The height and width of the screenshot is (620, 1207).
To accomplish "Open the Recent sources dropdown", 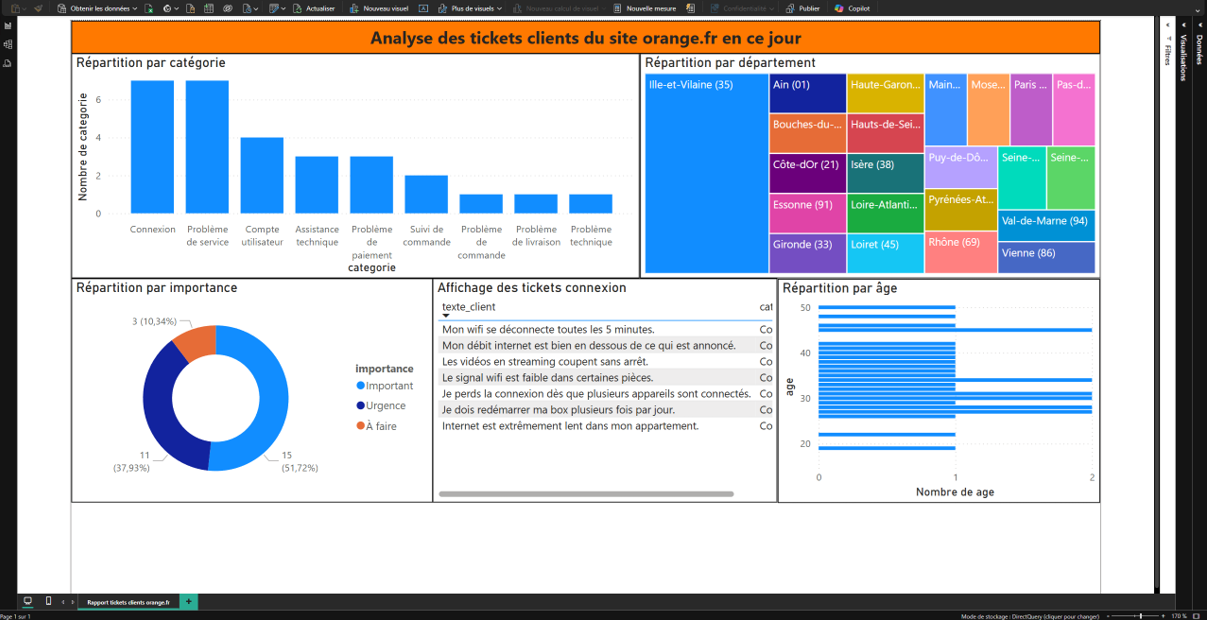I will click(x=250, y=8).
